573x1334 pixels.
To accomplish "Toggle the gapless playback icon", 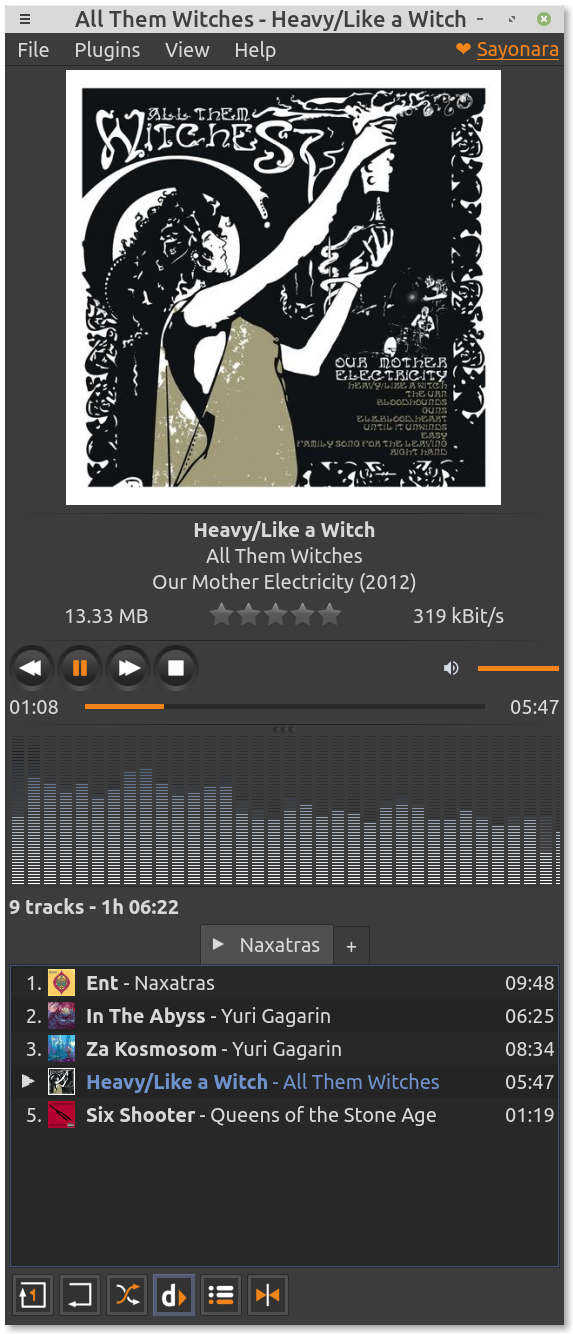I will 268,1296.
